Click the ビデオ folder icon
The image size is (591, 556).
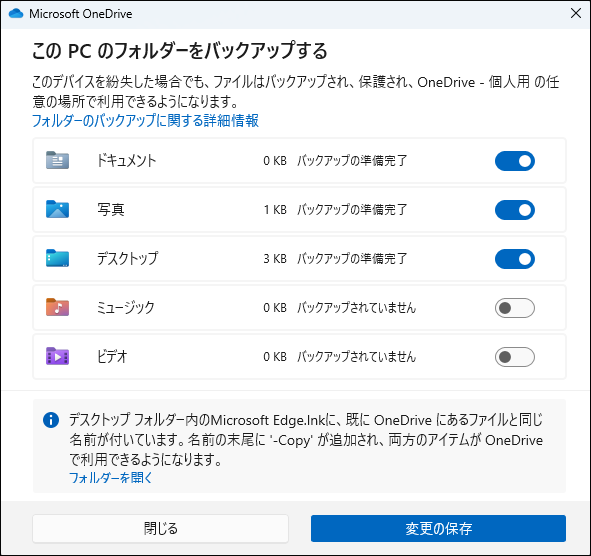(x=57, y=356)
